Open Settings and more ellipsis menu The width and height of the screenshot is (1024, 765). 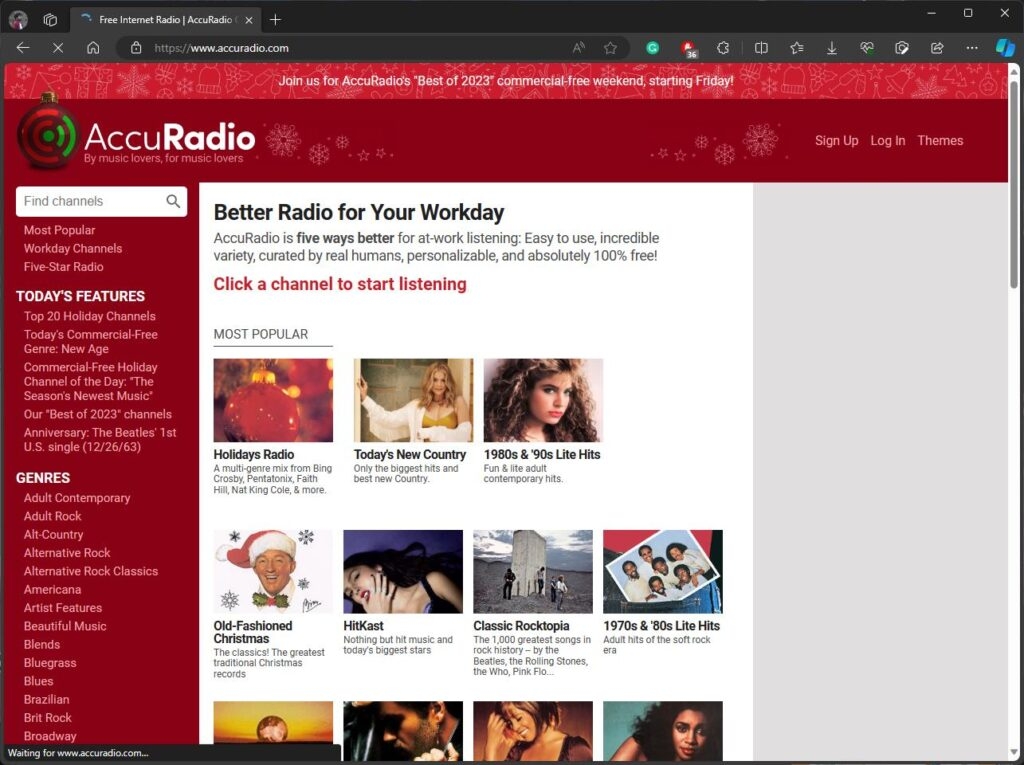972,48
